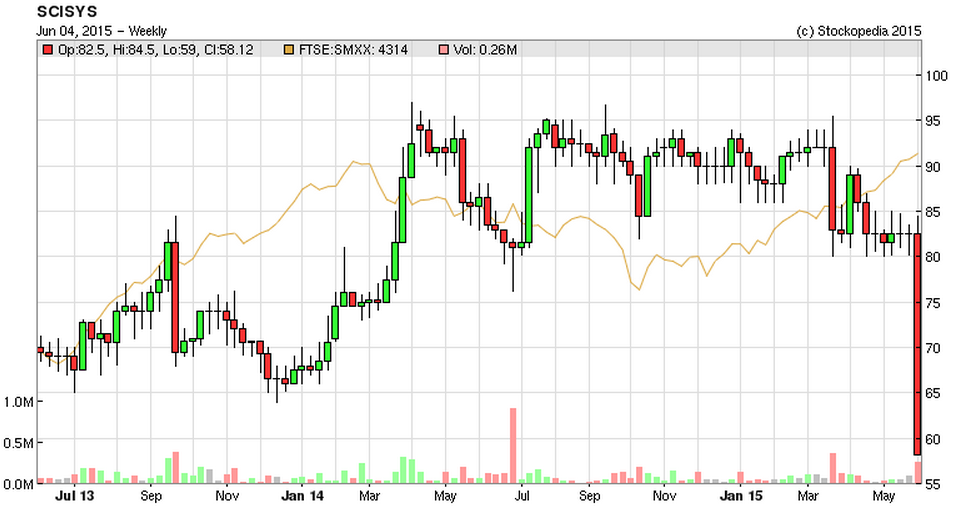The height and width of the screenshot is (521, 957).
Task: Click the 'FTSE:SMXX: 4314' legend text
Action: 353,50
